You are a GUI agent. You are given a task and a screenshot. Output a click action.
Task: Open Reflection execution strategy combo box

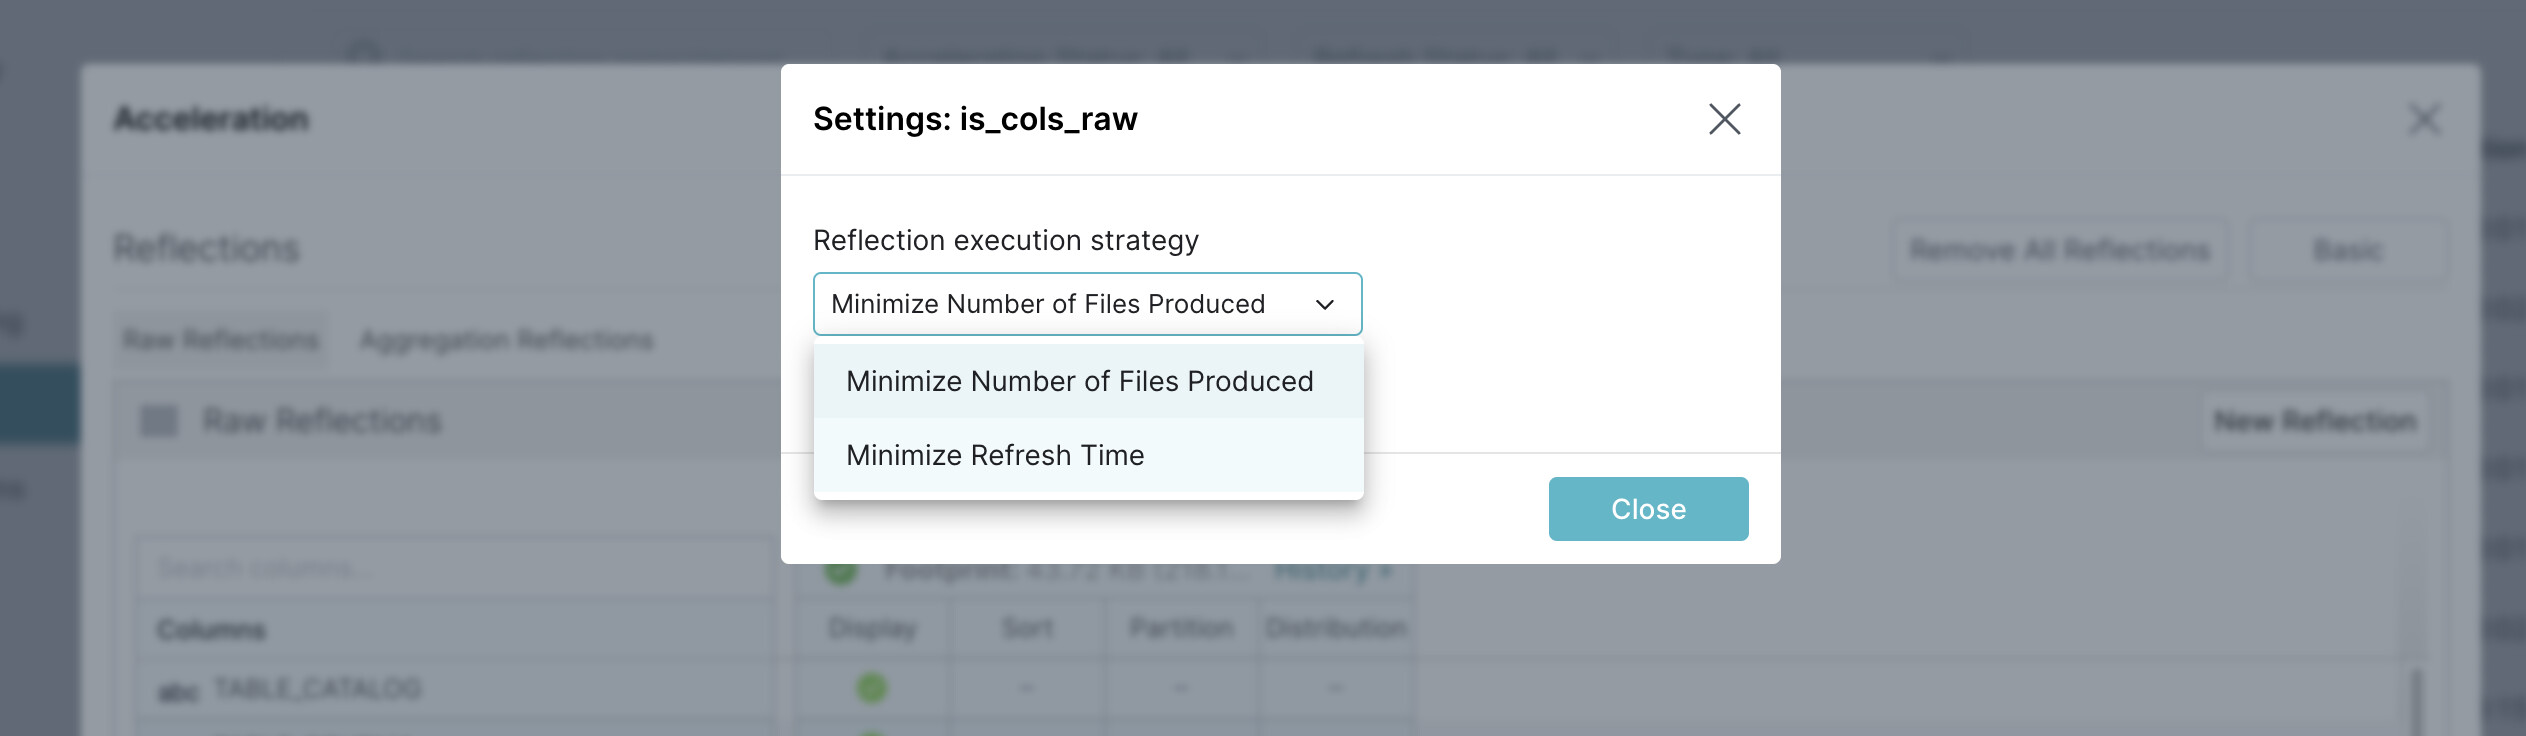click(1087, 304)
